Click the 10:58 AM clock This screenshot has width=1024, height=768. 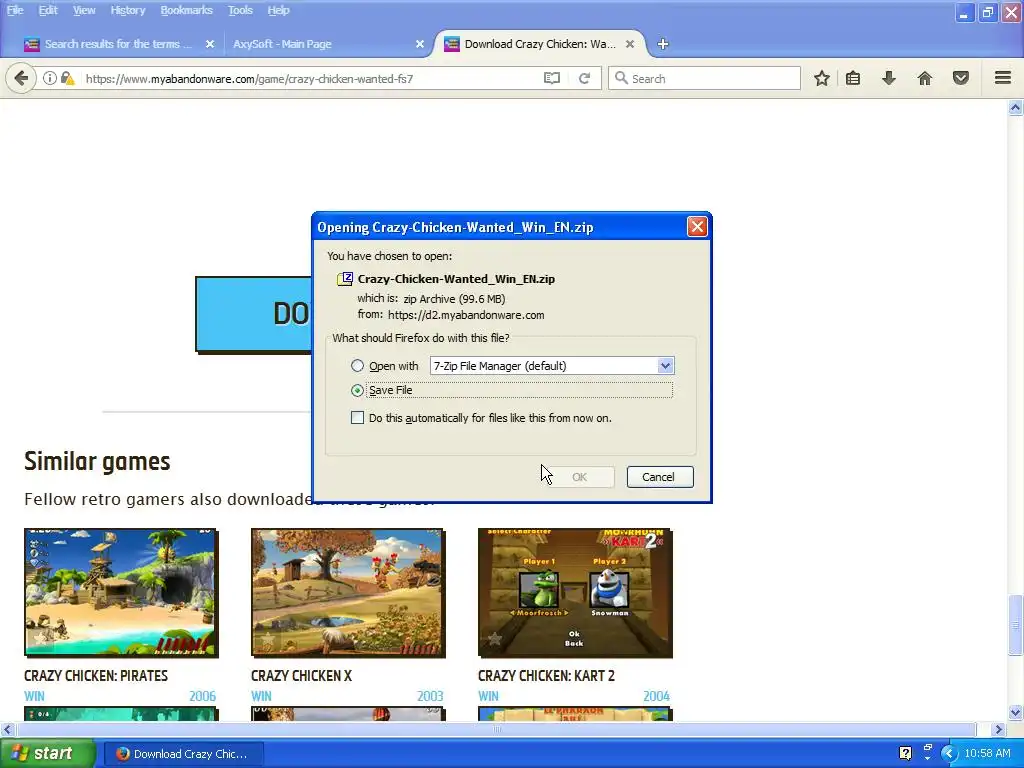(987, 753)
